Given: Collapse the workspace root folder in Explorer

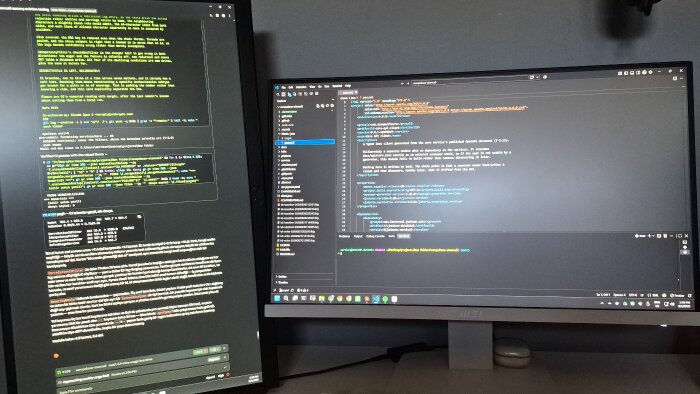Looking at the screenshot, I should (291, 107).
